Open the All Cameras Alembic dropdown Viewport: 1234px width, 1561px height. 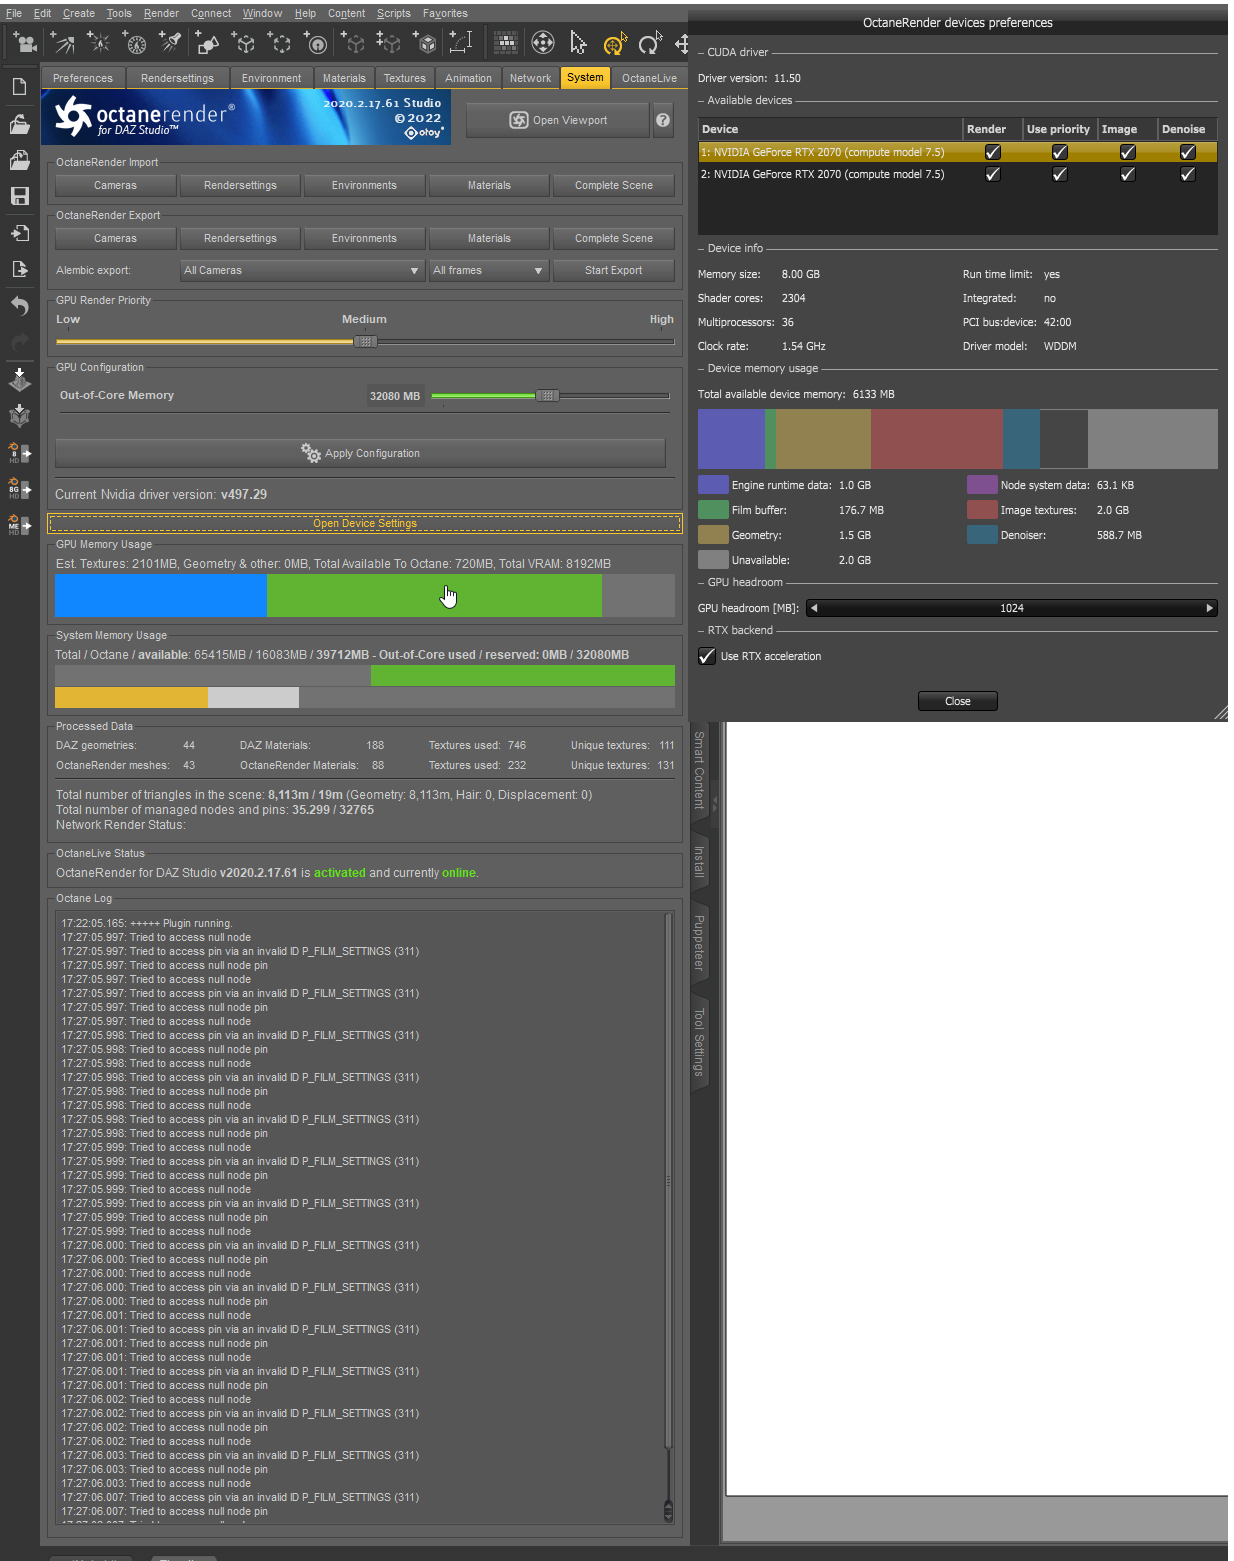(302, 270)
